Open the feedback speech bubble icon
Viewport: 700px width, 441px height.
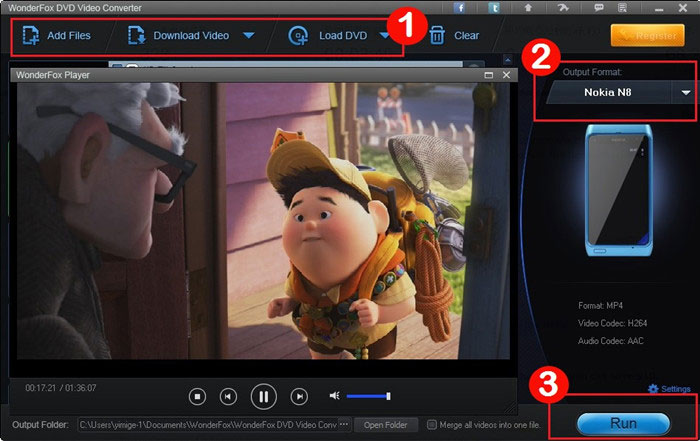(599, 8)
